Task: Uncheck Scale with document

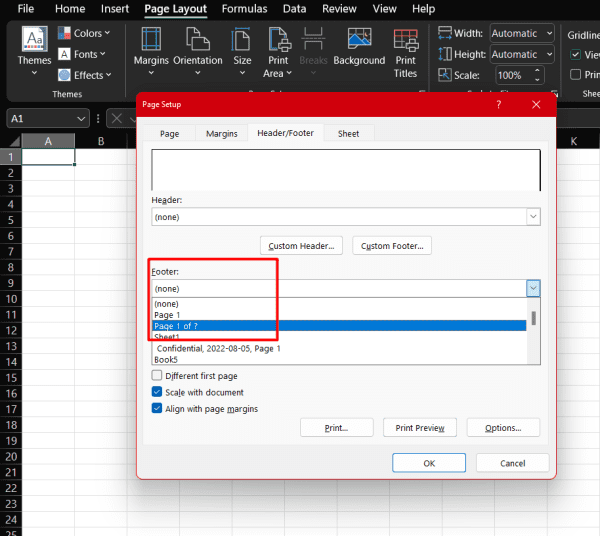Action: tap(157, 392)
